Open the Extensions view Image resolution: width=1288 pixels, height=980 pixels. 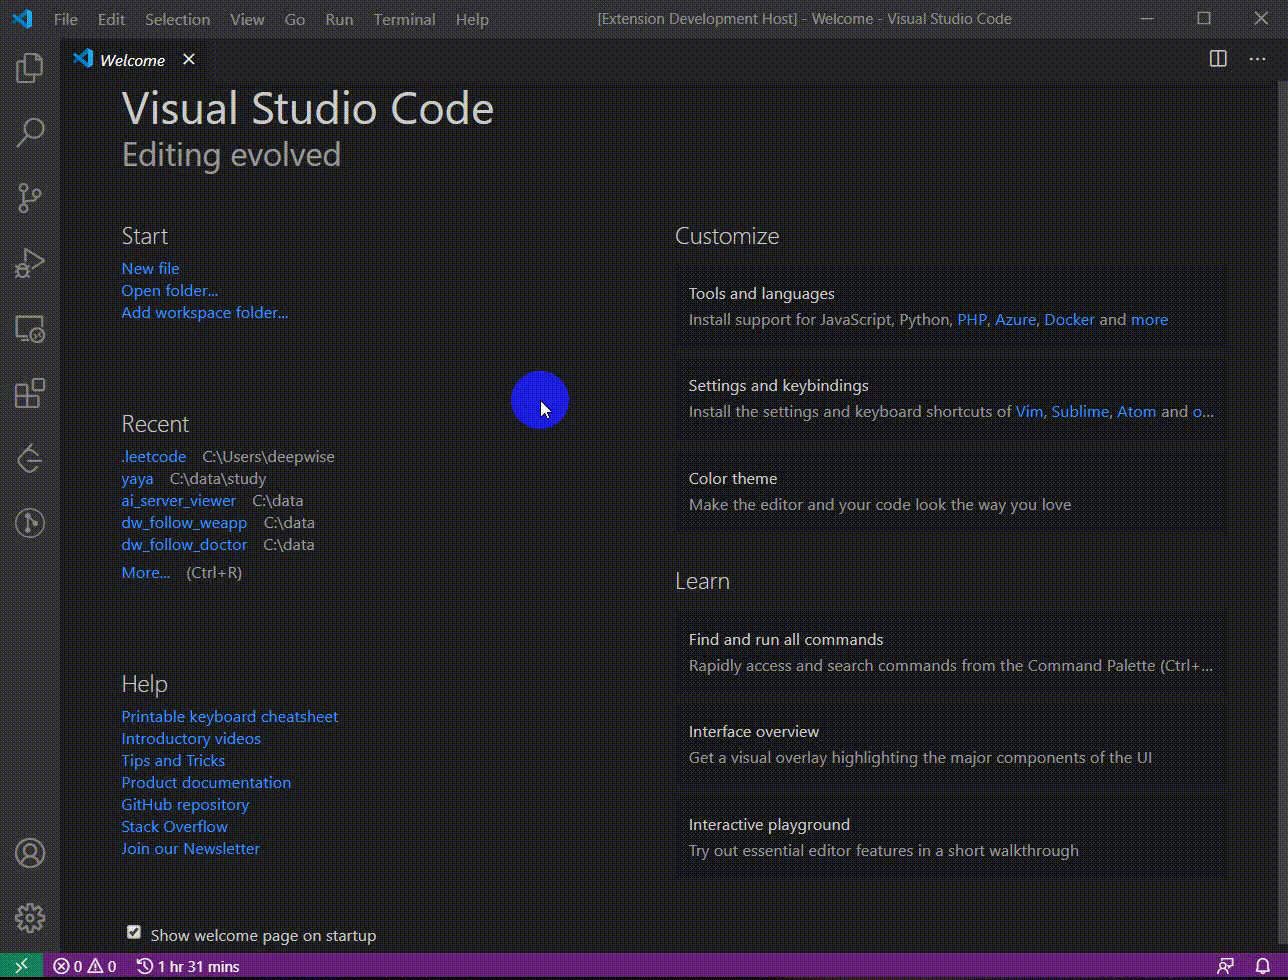click(30, 393)
